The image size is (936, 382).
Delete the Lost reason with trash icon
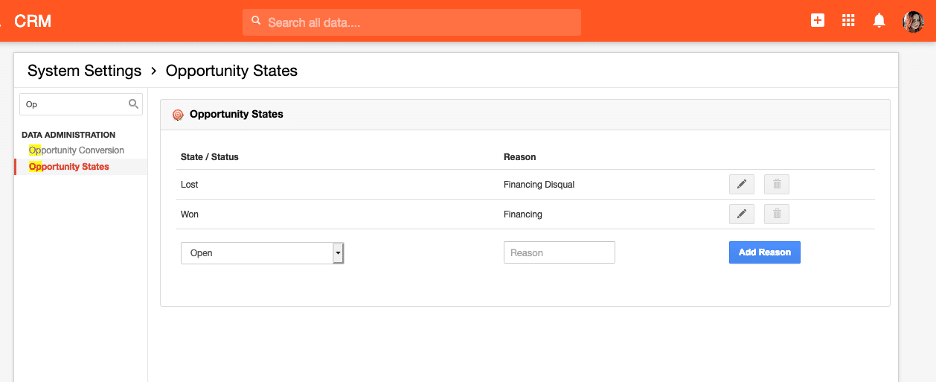tap(777, 184)
